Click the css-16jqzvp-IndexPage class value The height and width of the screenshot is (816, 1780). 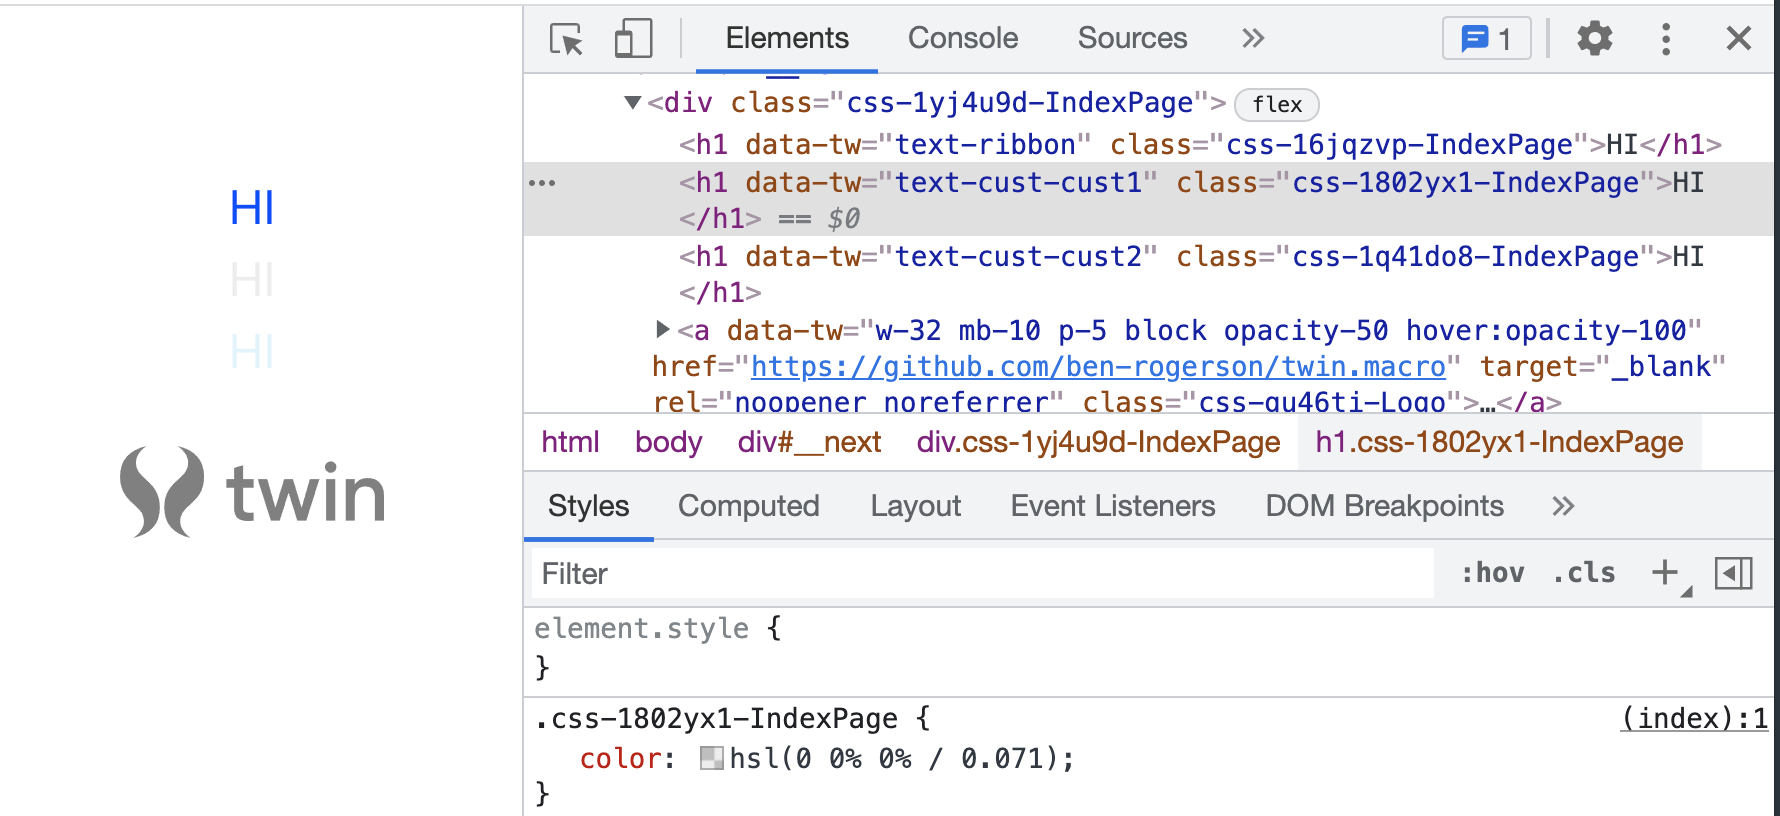click(x=1400, y=145)
